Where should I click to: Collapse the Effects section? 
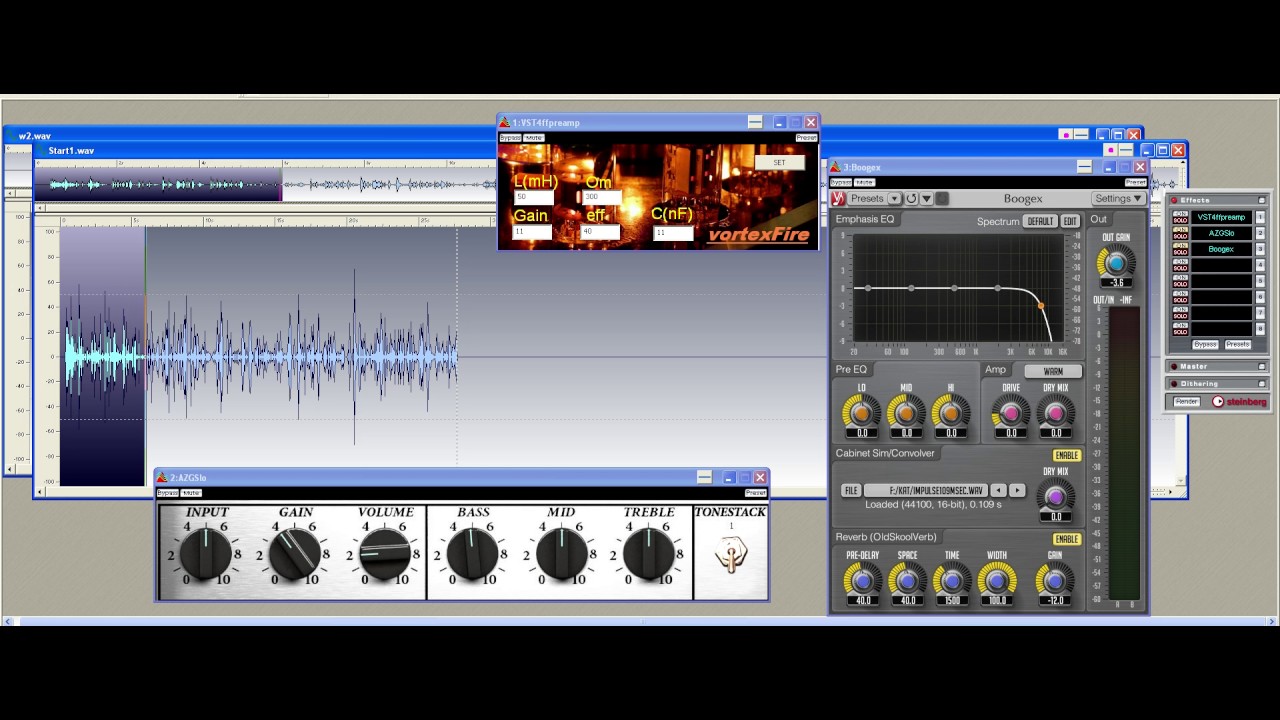point(1261,200)
